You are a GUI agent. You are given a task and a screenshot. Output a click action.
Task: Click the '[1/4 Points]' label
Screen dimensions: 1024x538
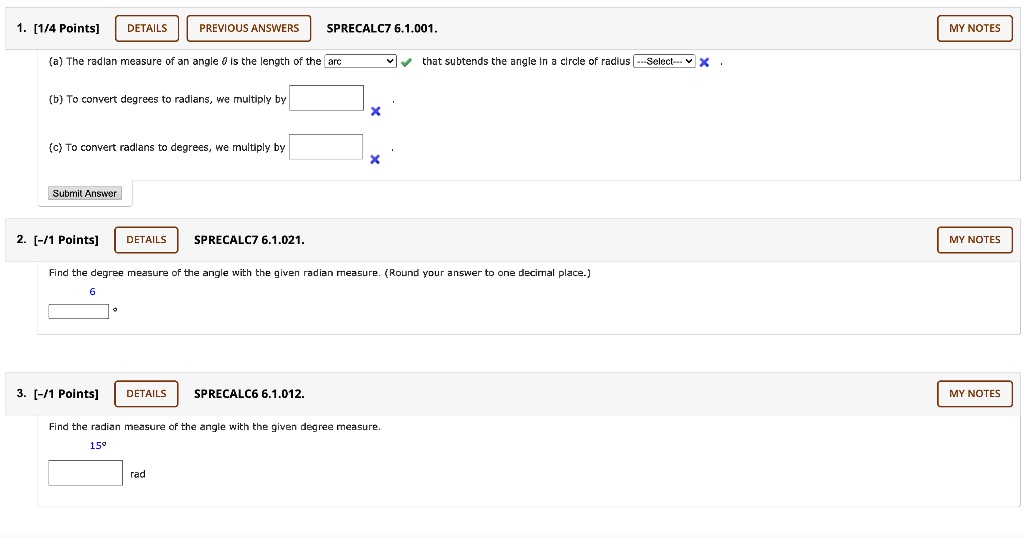tap(67, 28)
